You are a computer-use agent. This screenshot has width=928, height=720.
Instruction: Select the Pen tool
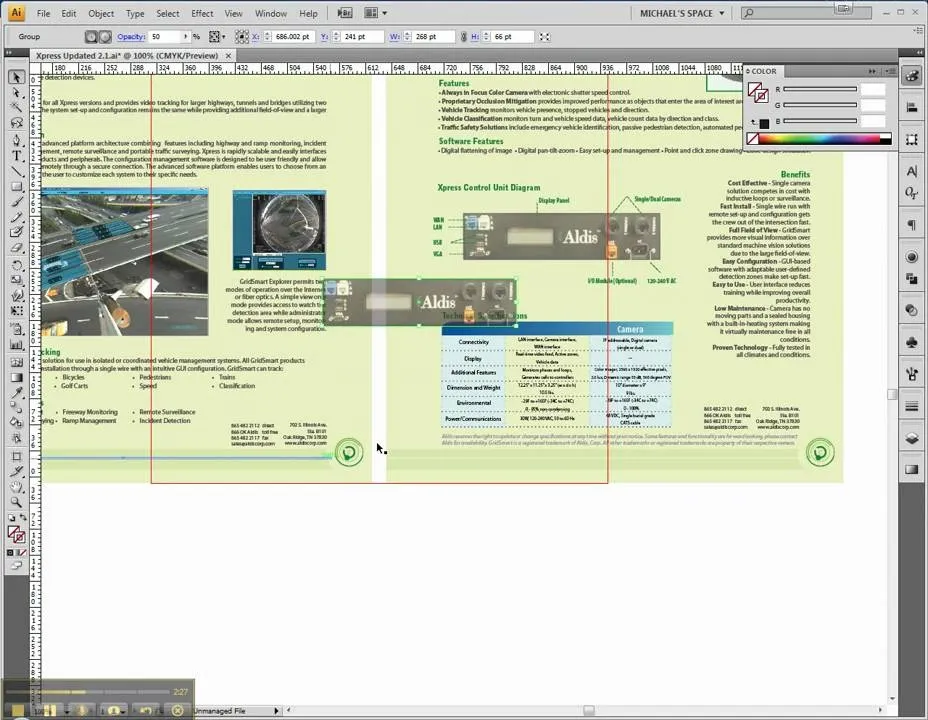click(x=17, y=141)
